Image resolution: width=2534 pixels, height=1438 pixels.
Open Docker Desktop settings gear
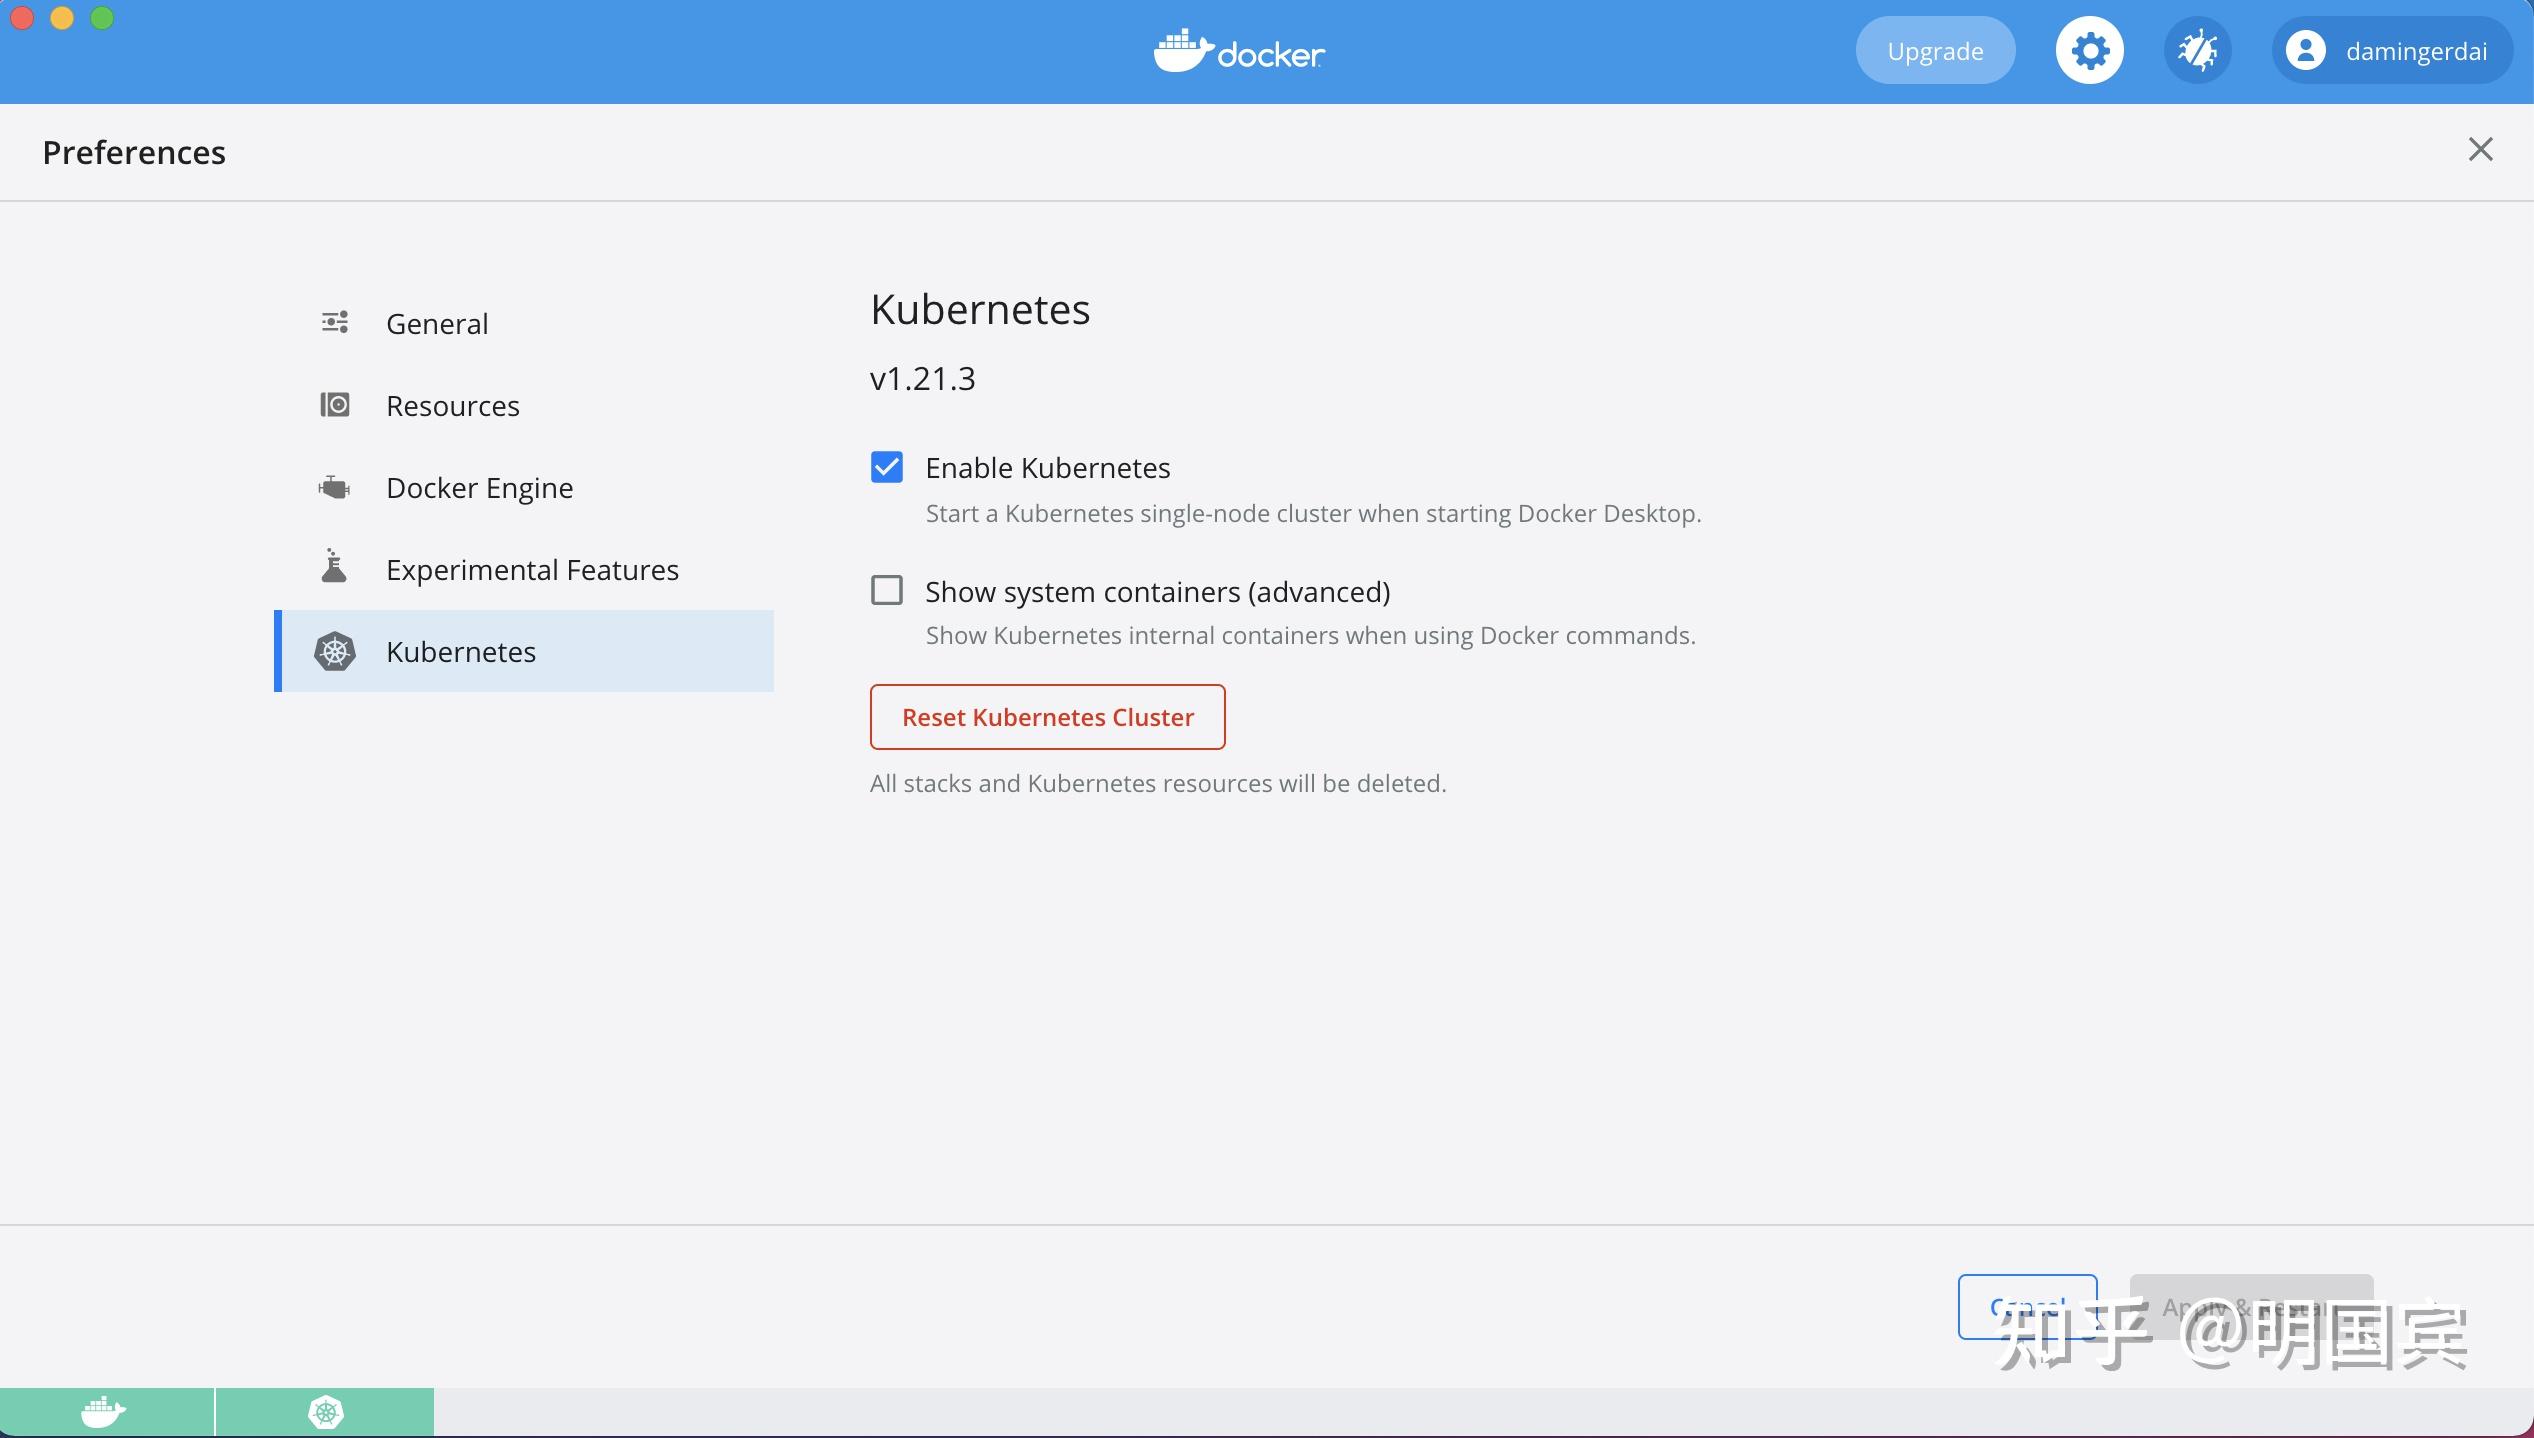[2088, 49]
